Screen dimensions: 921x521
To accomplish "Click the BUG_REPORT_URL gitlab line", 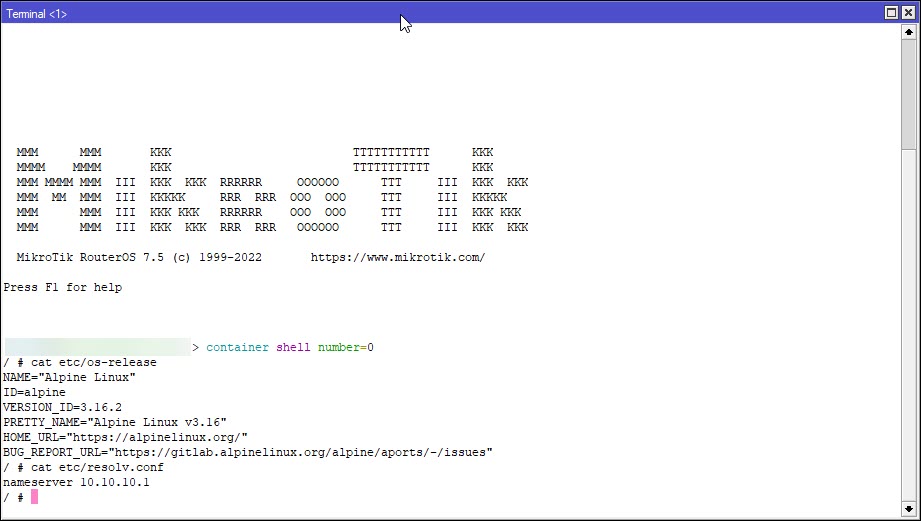I will tap(247, 452).
